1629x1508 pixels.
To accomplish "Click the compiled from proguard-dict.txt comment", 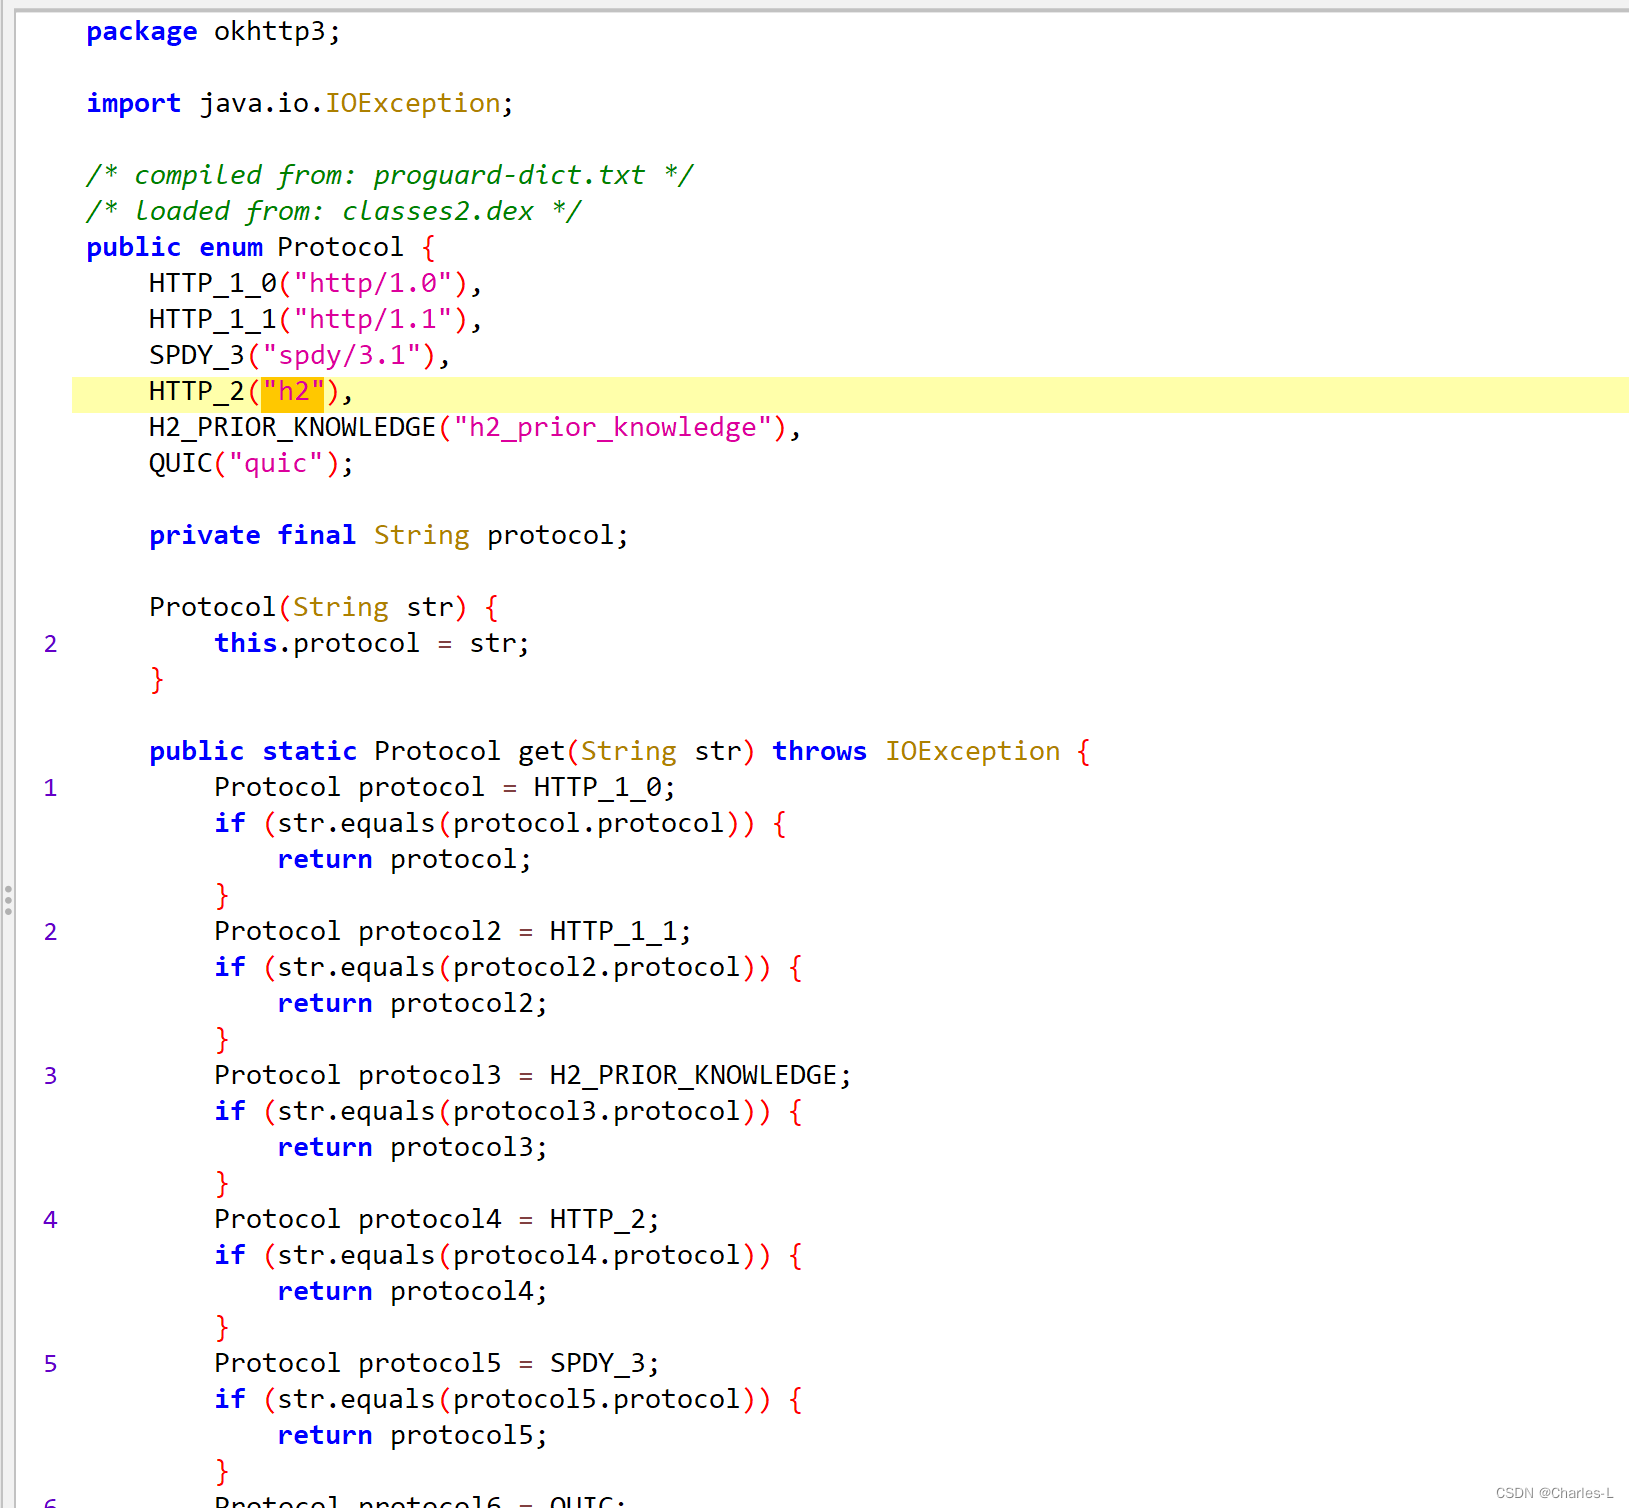I will coord(388,175).
